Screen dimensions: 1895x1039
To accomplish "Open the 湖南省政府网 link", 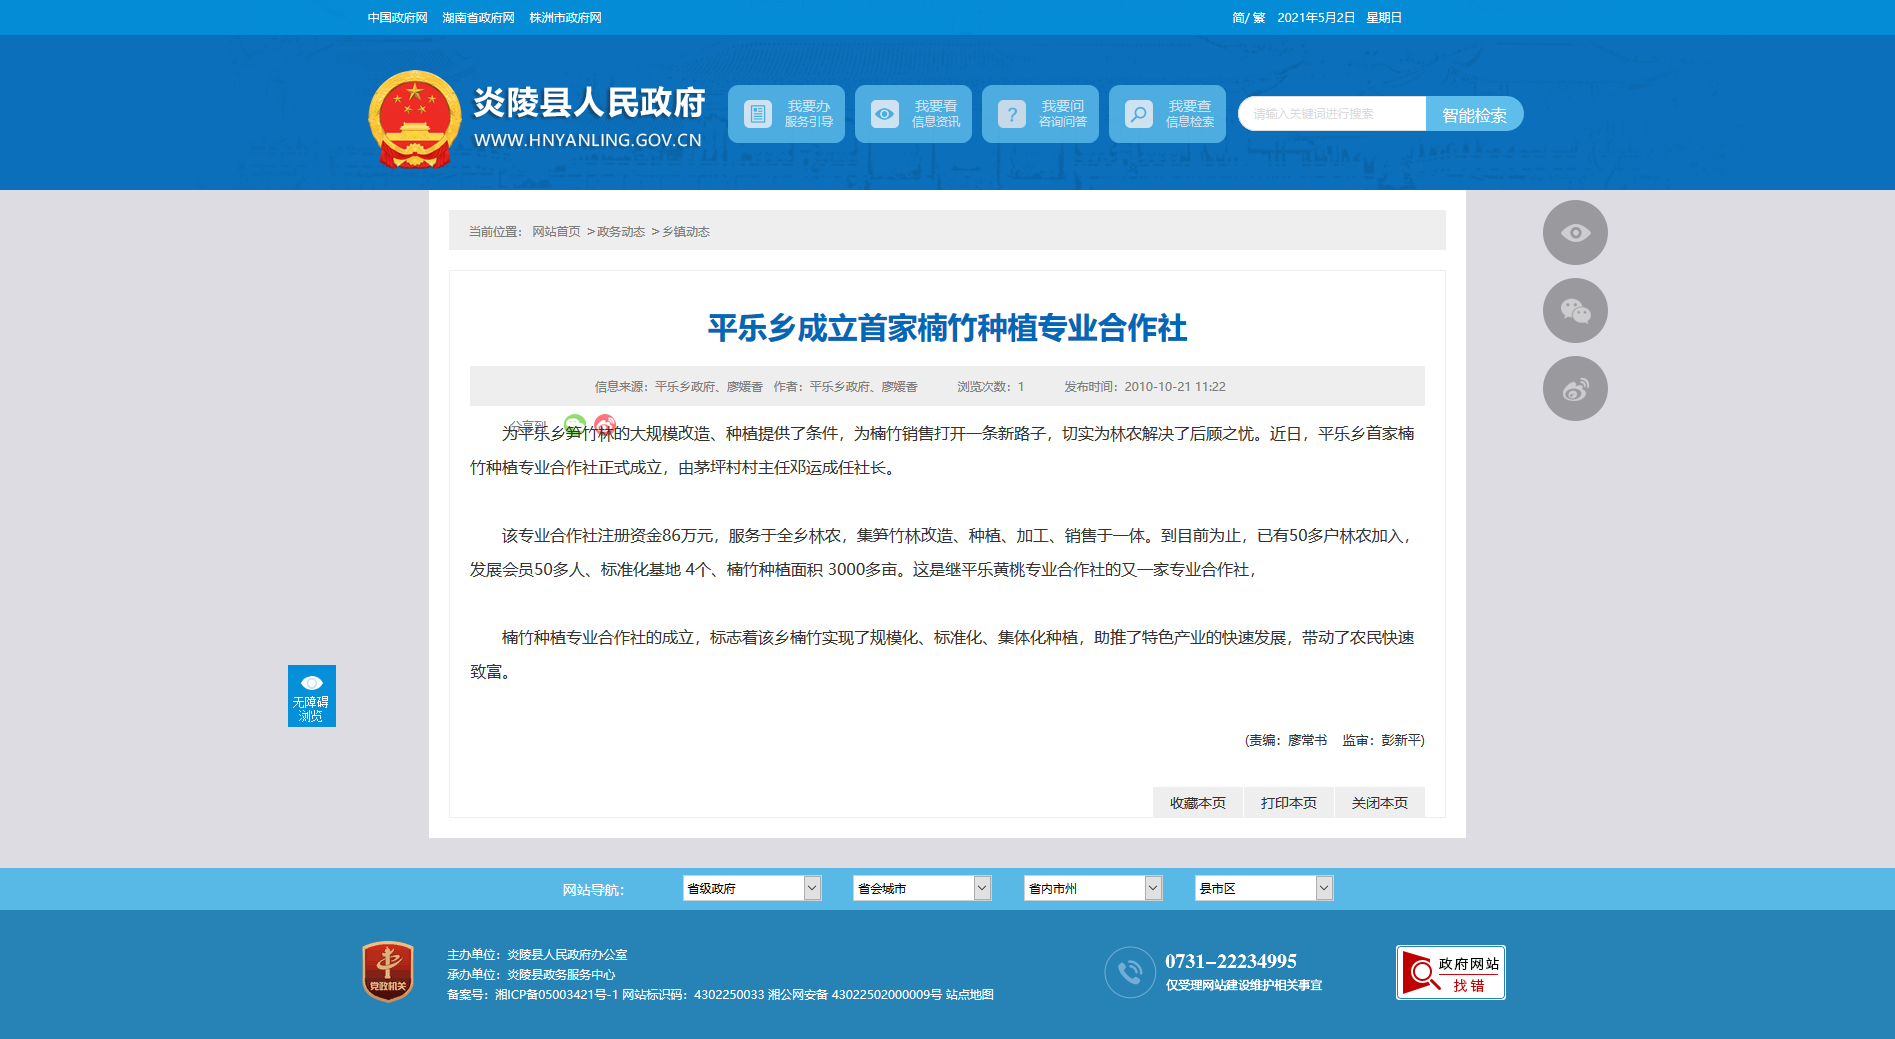I will pyautogui.click(x=478, y=18).
